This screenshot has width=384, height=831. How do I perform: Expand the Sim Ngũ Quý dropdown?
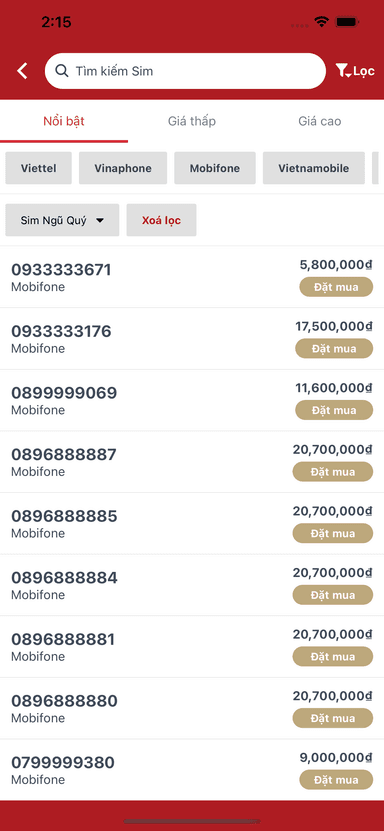click(x=62, y=220)
